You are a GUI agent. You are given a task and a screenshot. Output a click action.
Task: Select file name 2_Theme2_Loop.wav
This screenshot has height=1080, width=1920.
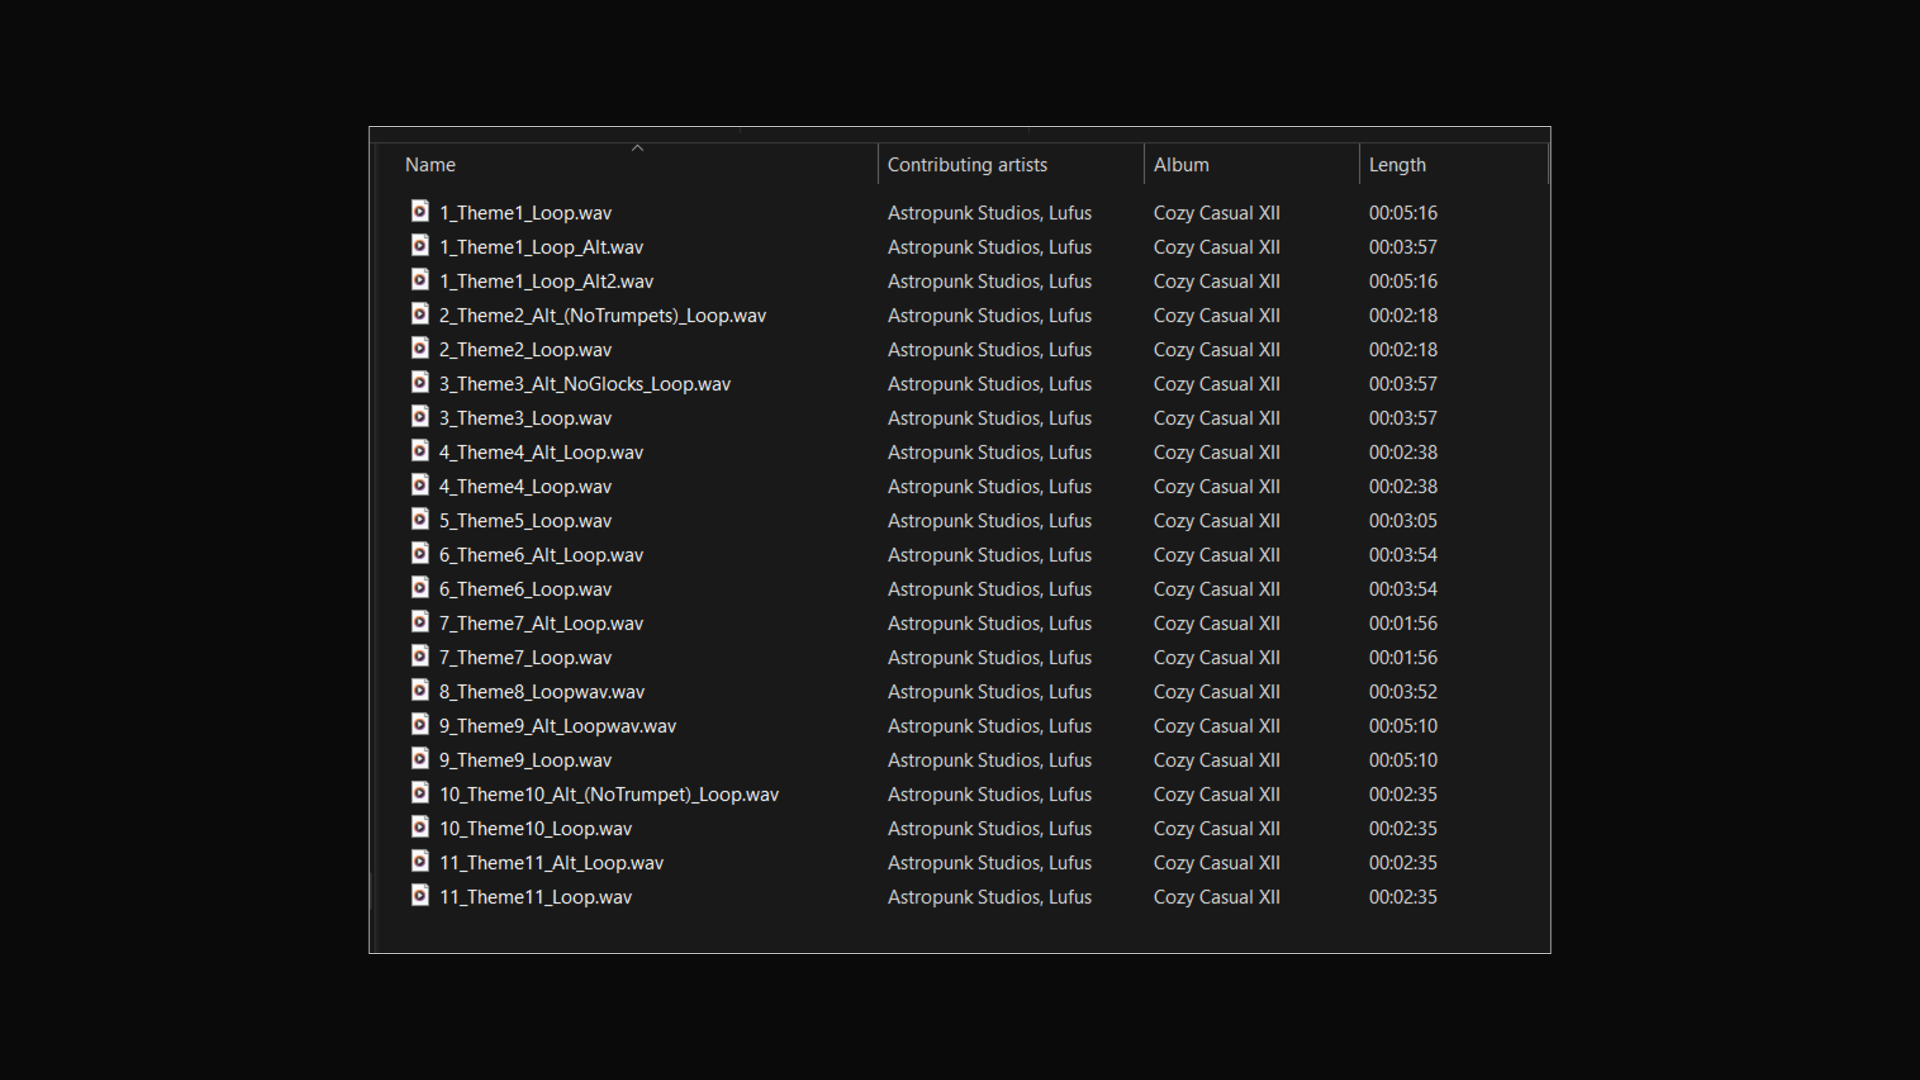(x=525, y=350)
